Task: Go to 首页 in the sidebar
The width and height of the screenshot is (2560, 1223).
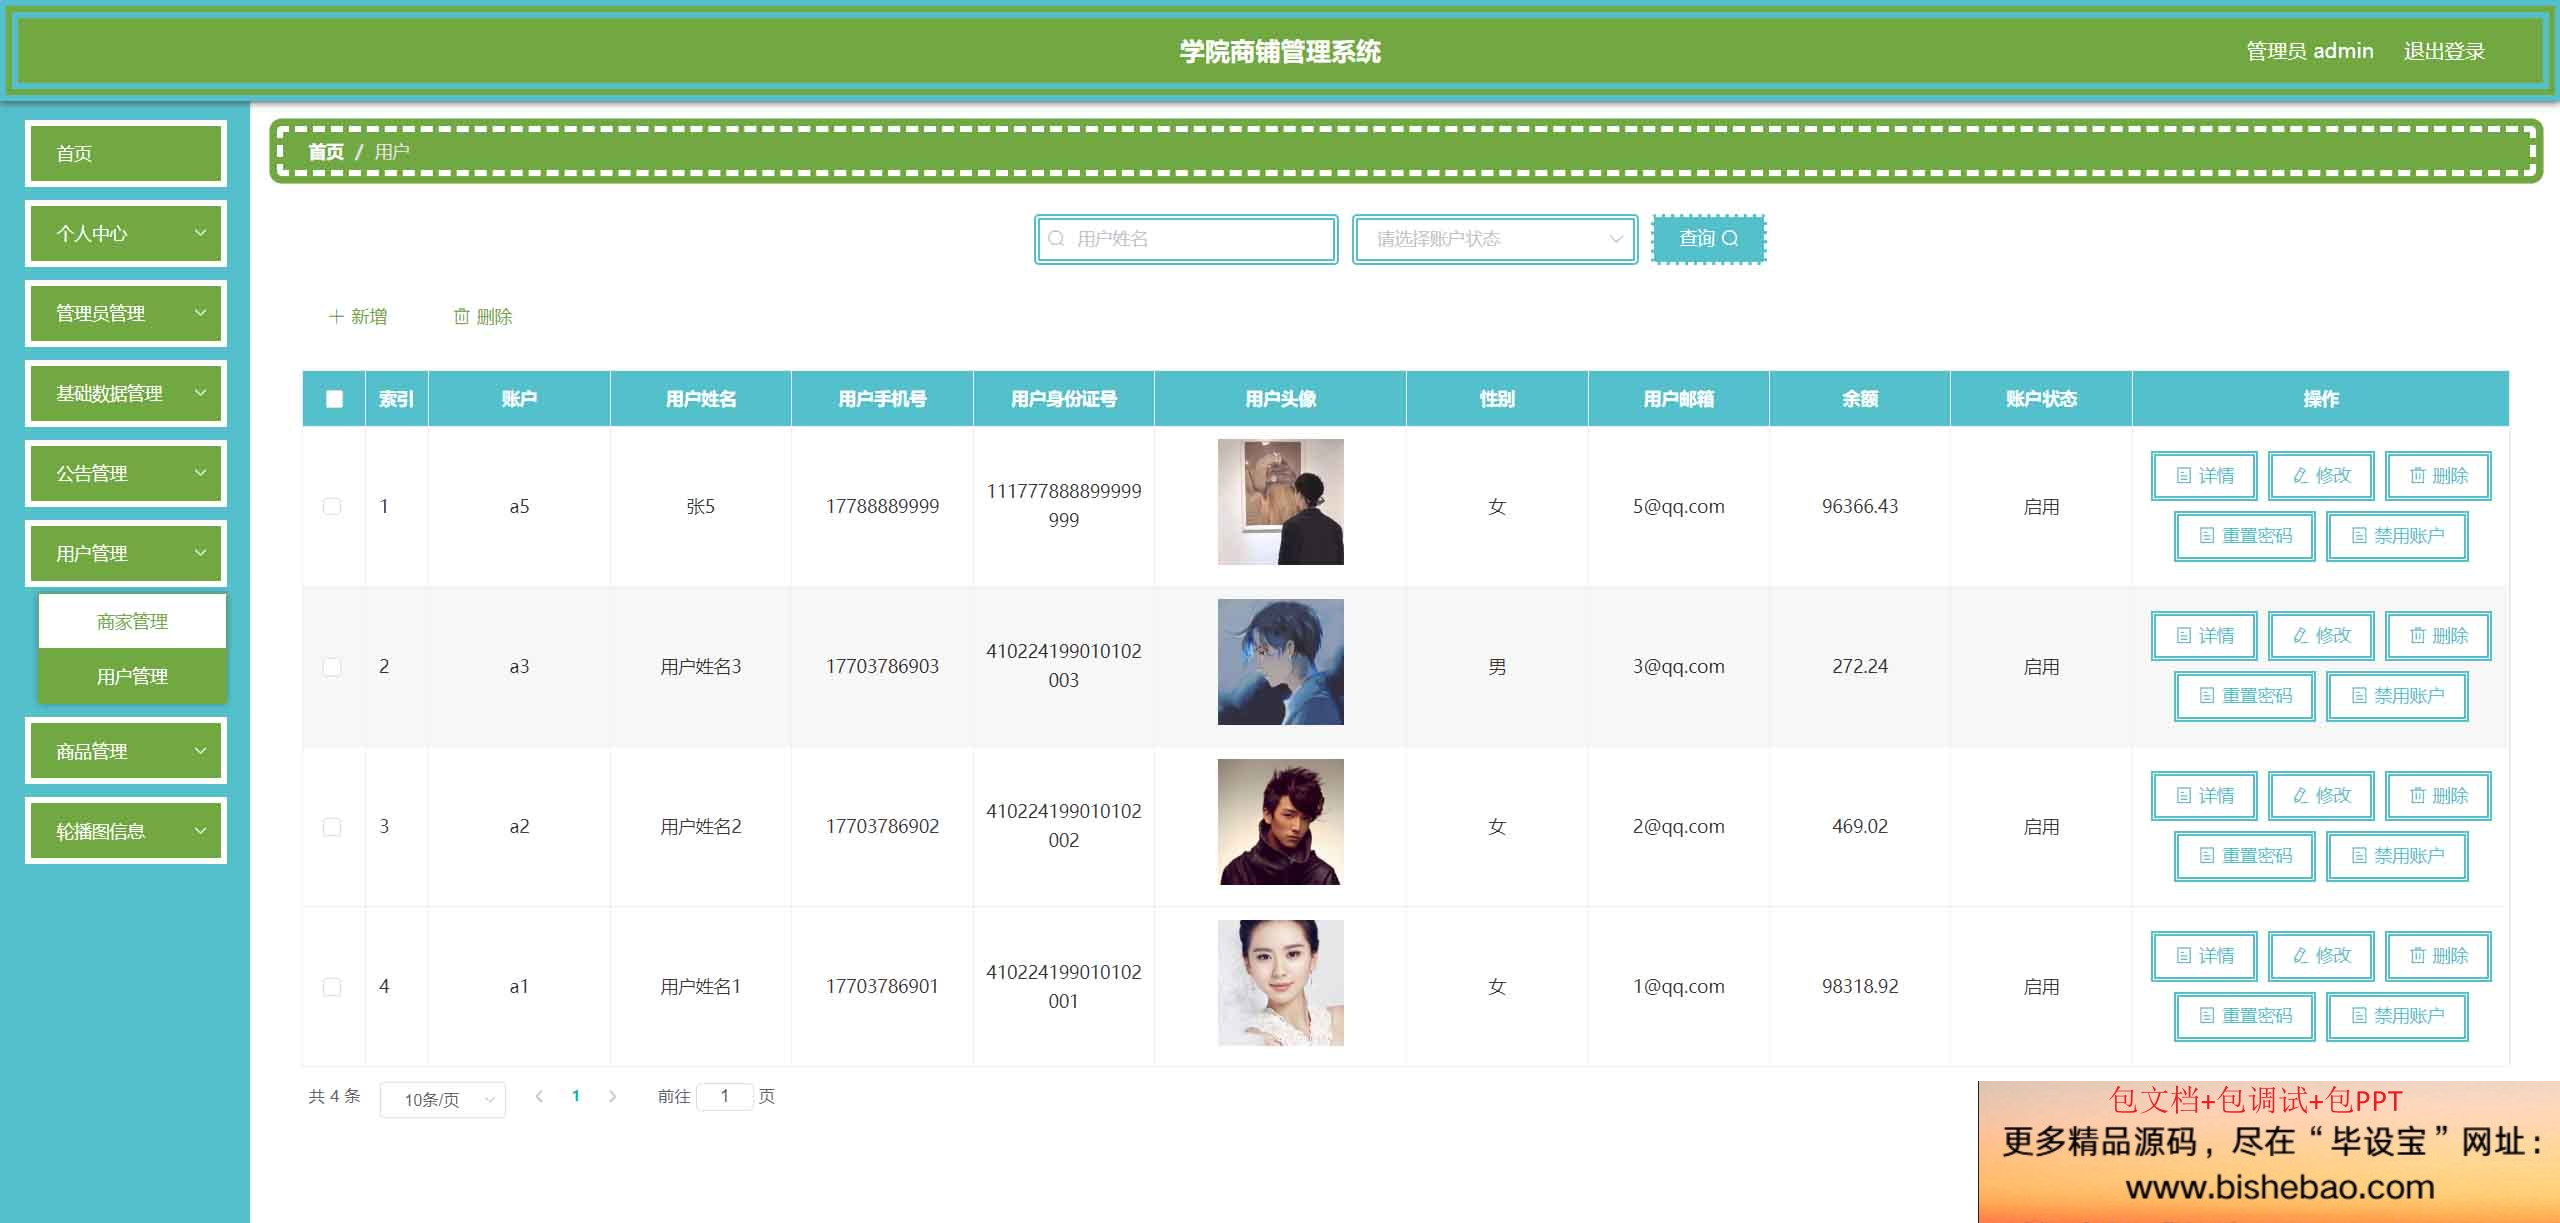Action: tap(126, 153)
